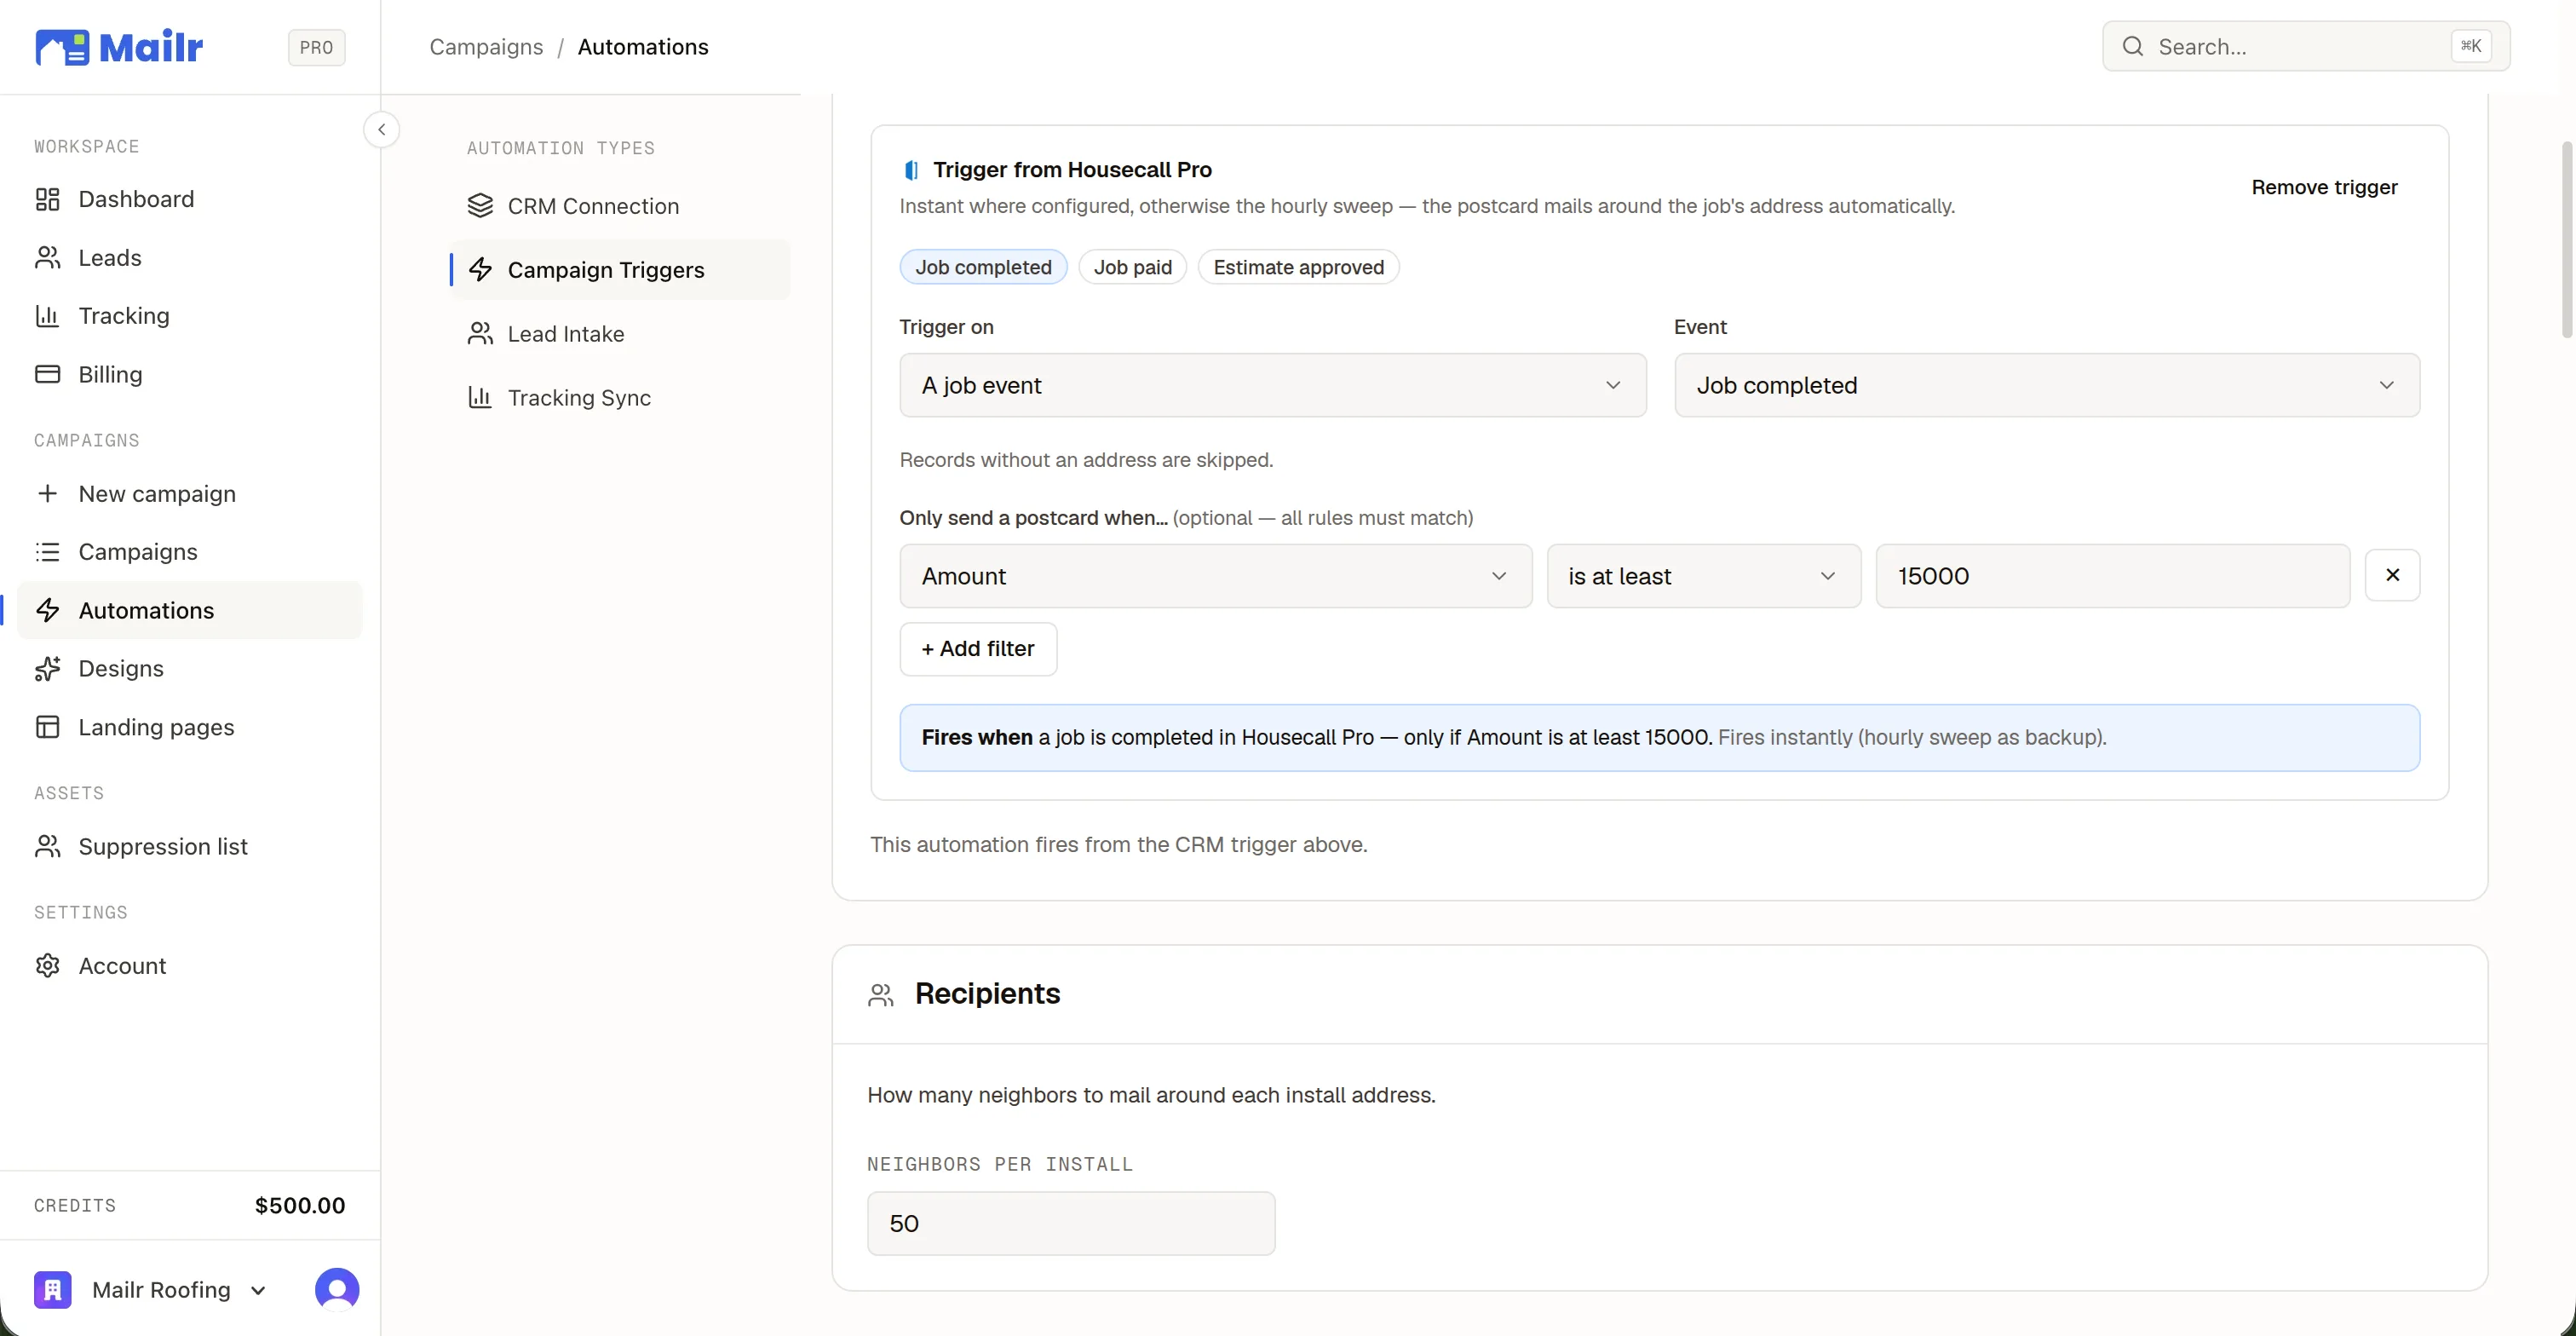Image resolution: width=2576 pixels, height=1336 pixels.
Task: Select the Job completed chip
Action: 983,267
